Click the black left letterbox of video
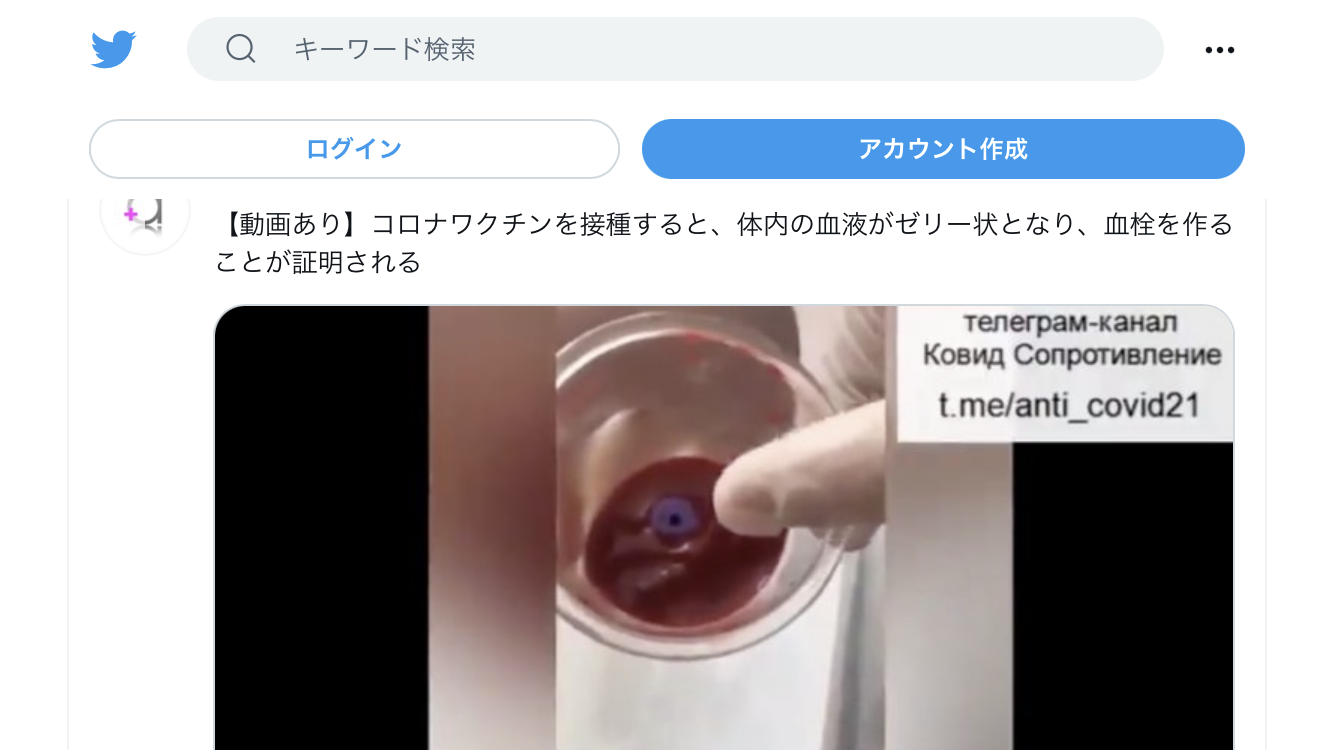This screenshot has height=750, width=1334. 322,528
